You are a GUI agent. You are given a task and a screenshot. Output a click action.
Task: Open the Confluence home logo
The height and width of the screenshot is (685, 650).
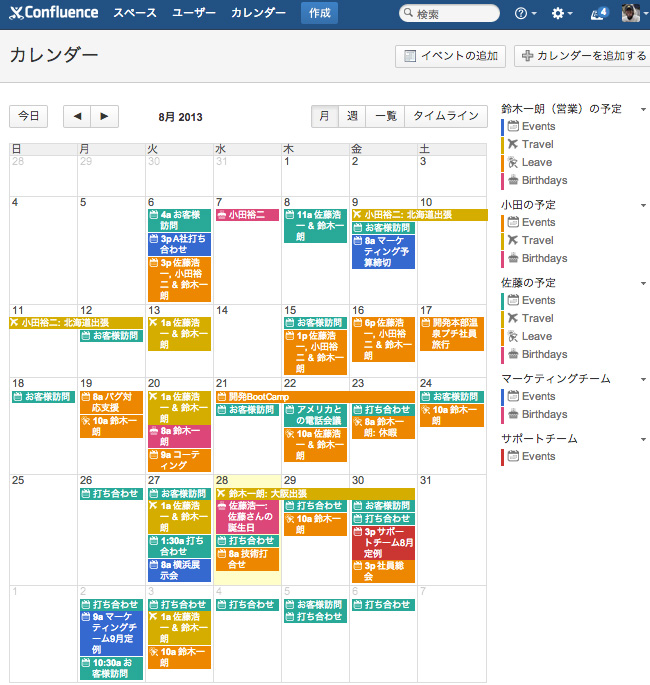[x=54, y=13]
